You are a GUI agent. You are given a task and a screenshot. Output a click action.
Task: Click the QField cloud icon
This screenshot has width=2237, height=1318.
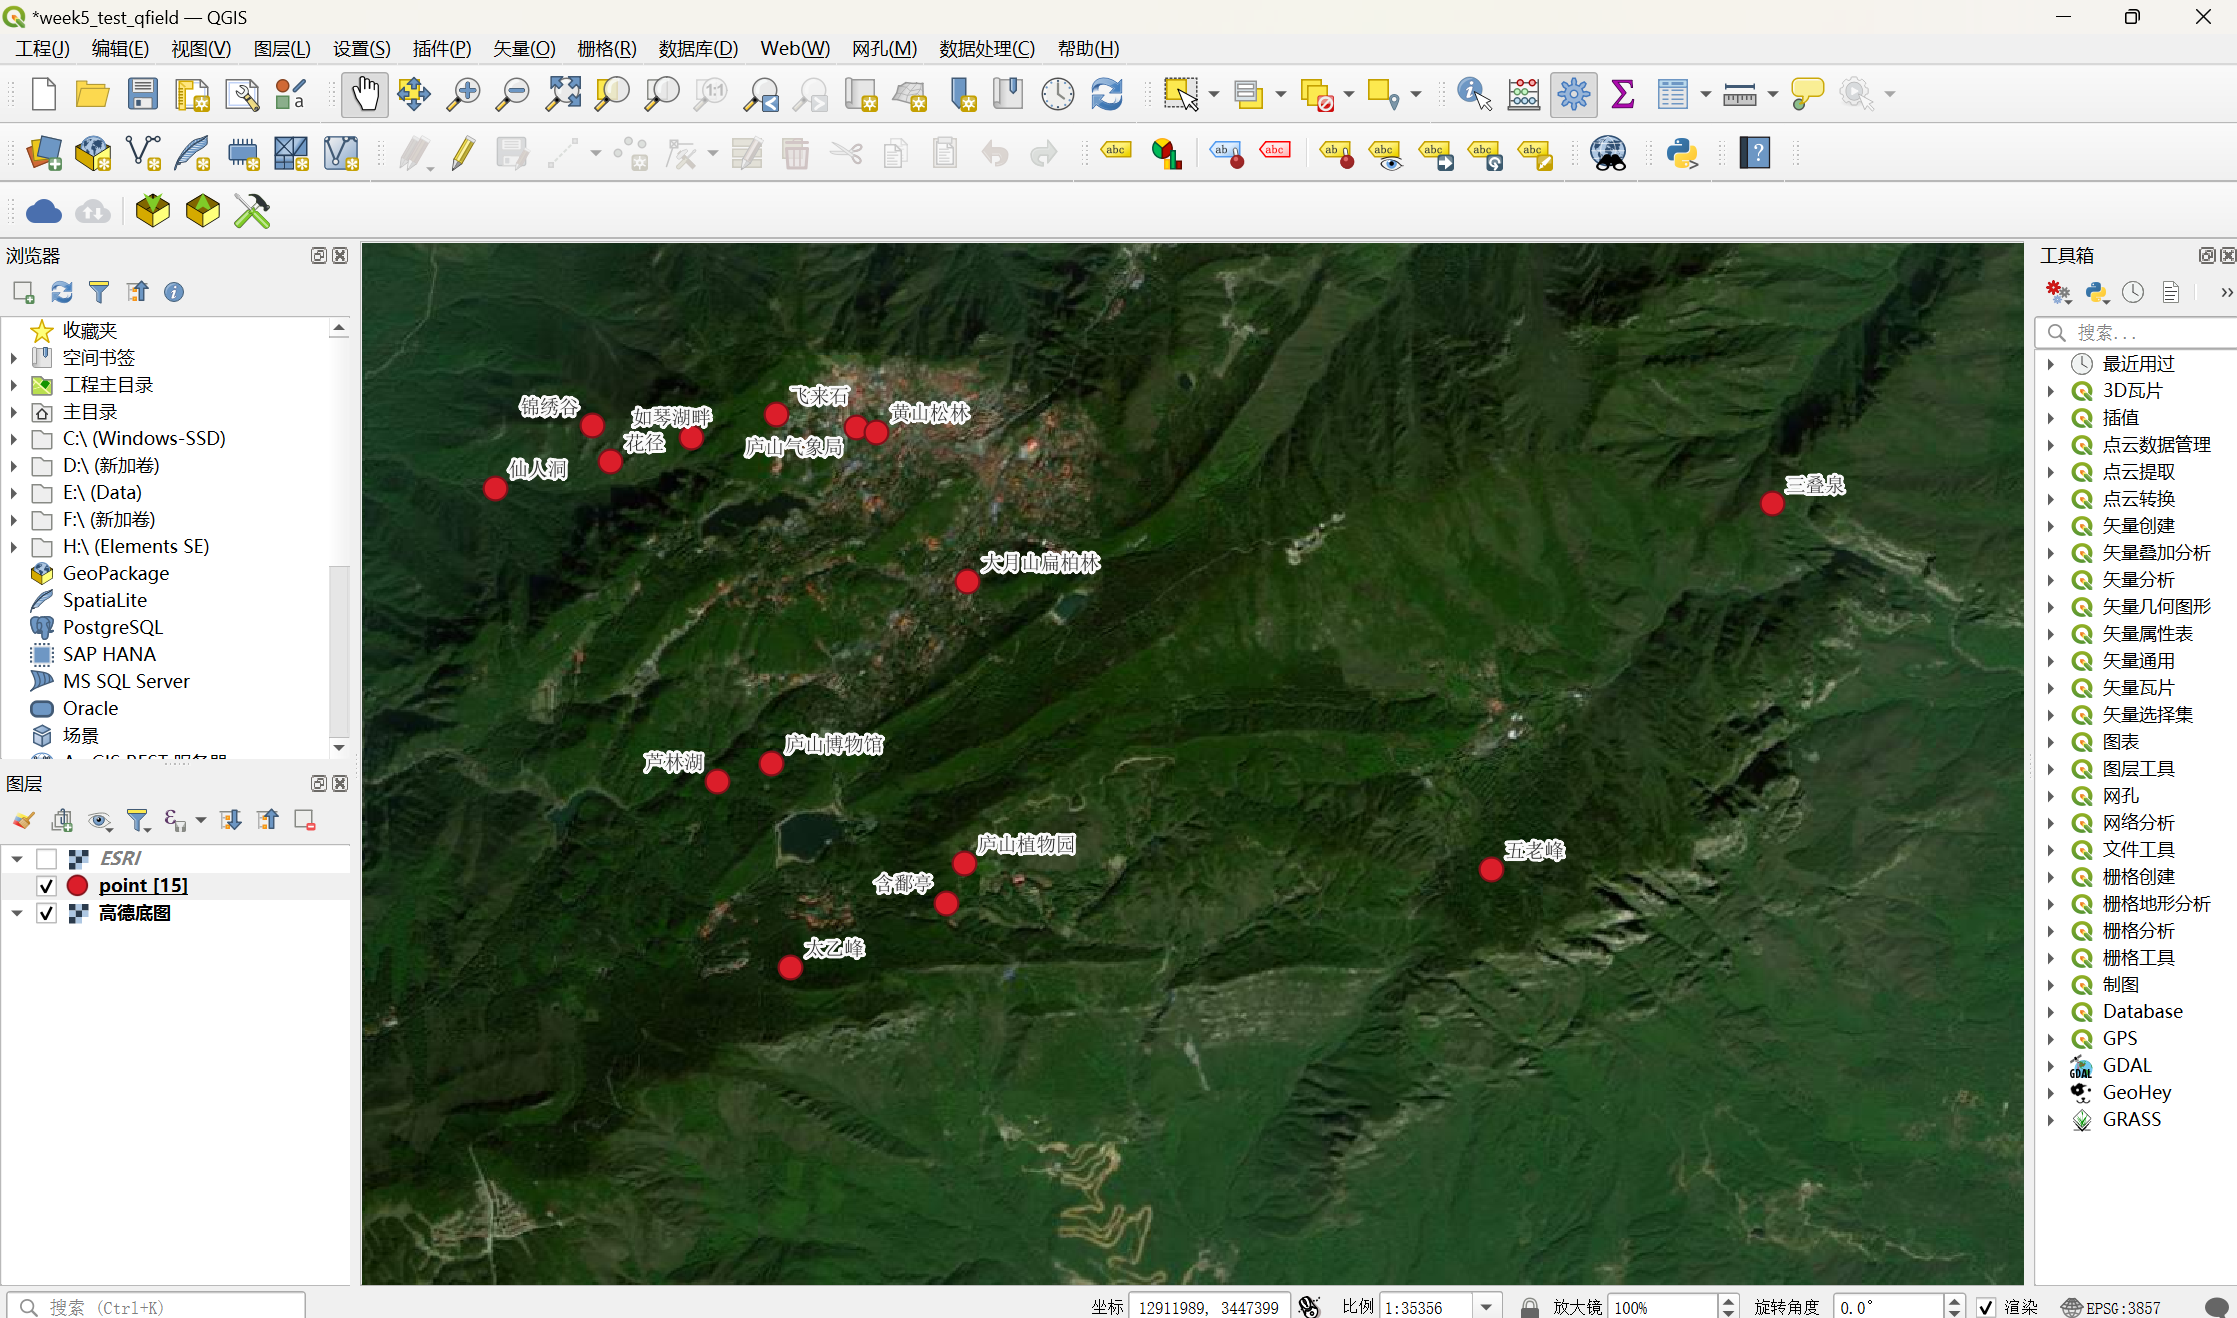[x=43, y=211]
